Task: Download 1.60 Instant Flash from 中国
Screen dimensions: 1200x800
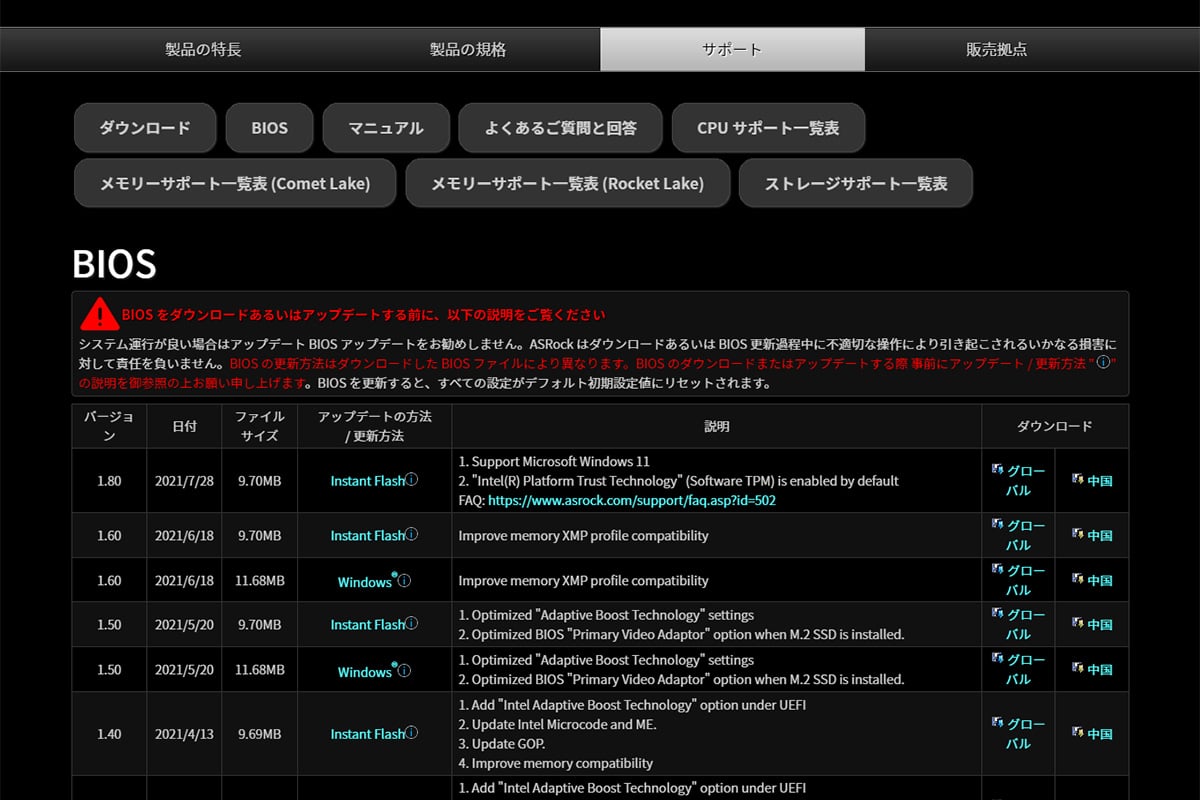Action: pyautogui.click(x=1092, y=535)
